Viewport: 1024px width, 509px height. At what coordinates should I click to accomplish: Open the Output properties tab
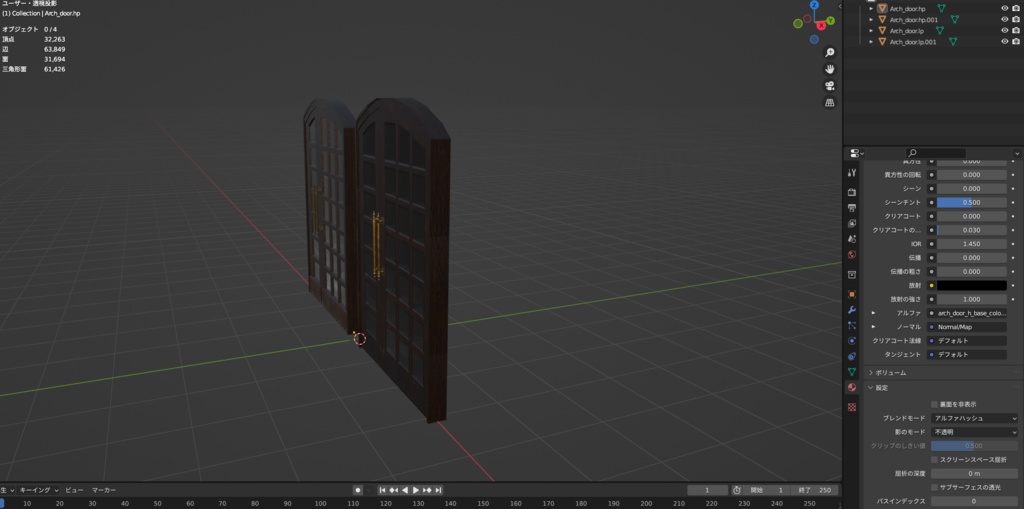click(x=852, y=208)
